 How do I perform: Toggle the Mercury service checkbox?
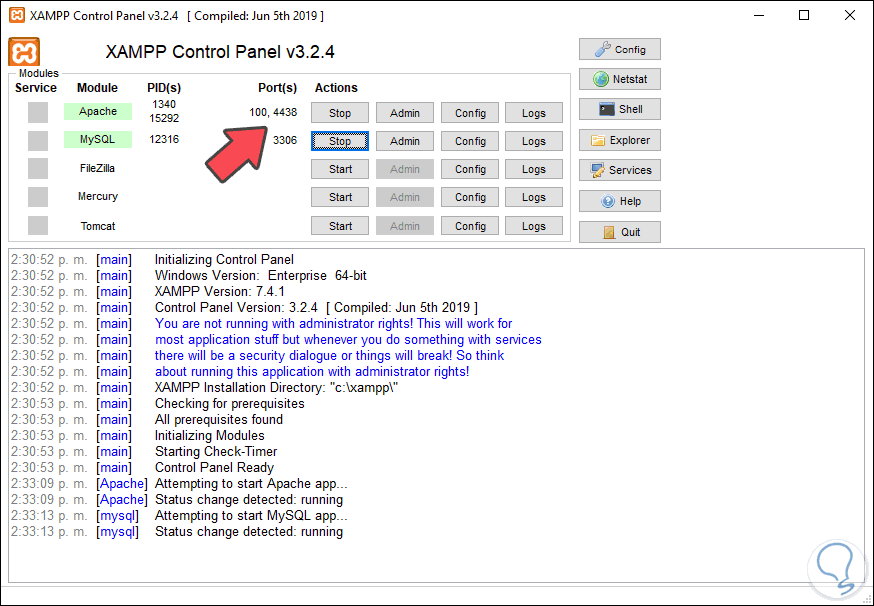pyautogui.click(x=38, y=197)
